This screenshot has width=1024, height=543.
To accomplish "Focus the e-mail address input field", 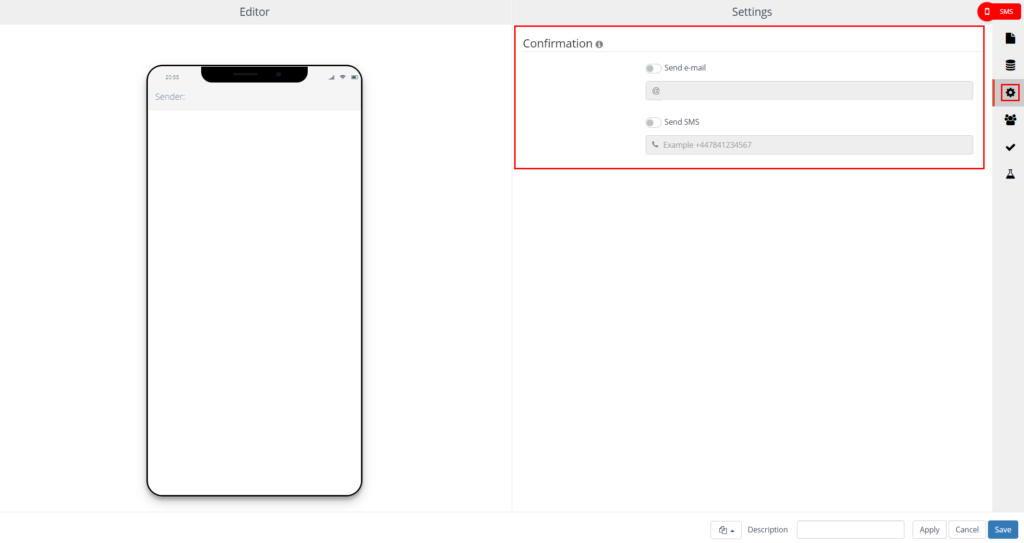I will tap(808, 91).
